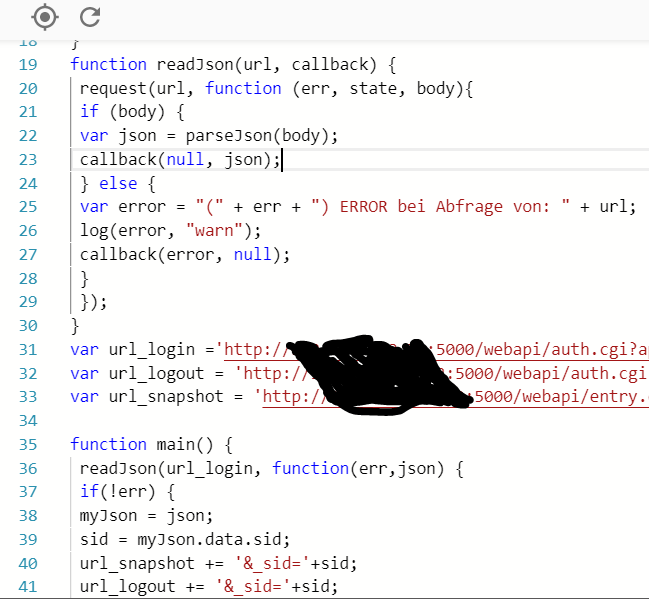Click the reload arrow icon
649x599 pixels.
click(x=90, y=17)
